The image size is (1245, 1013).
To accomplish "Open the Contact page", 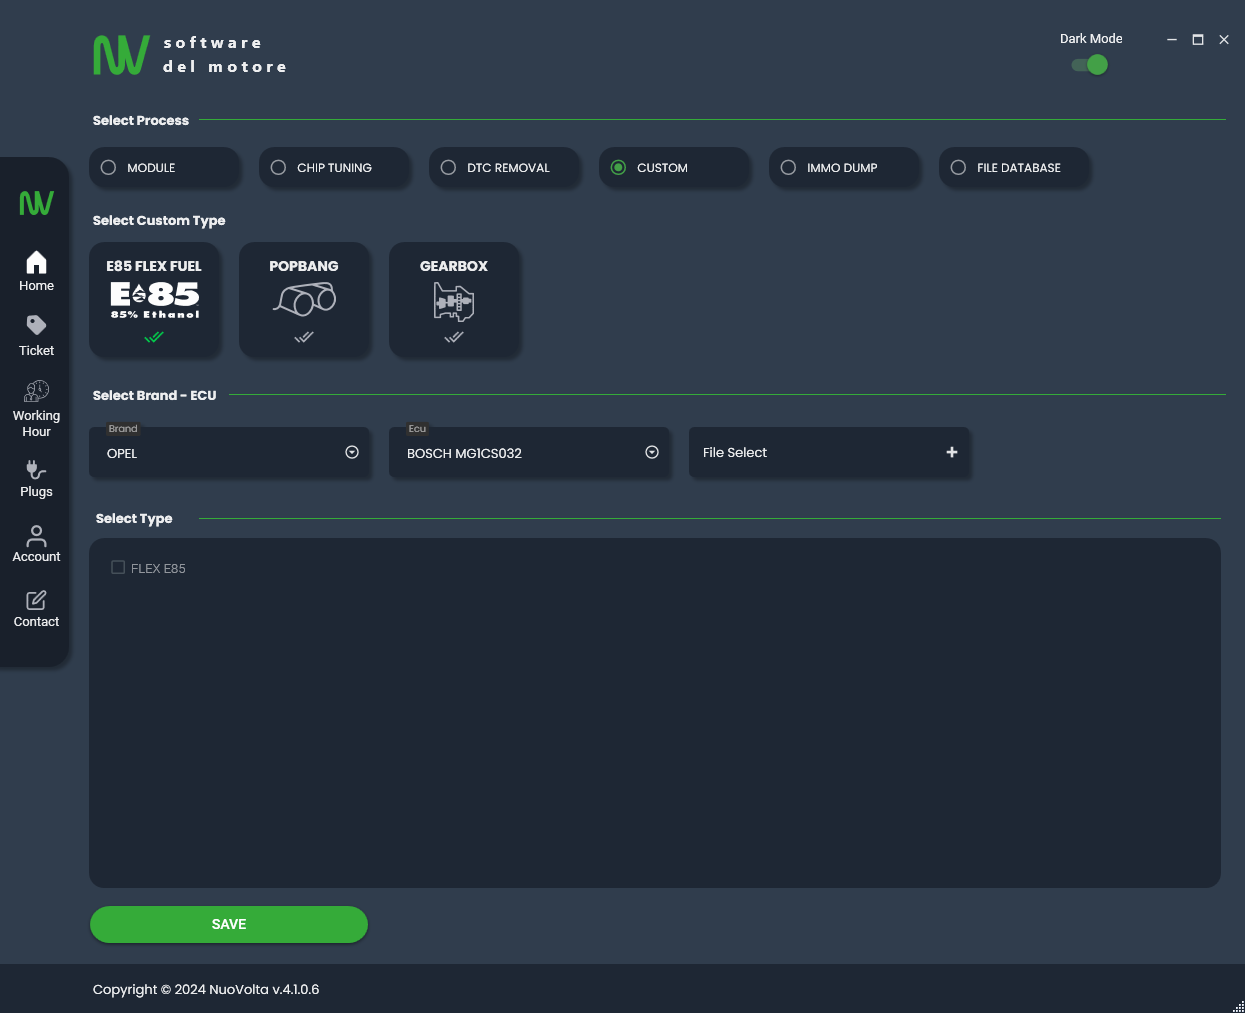I will (36, 608).
